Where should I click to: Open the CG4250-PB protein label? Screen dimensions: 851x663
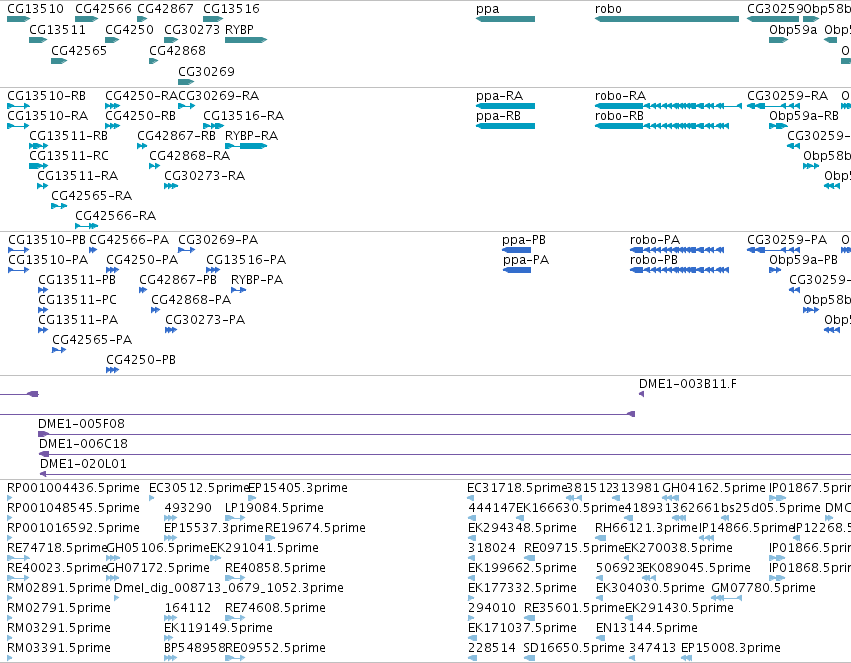141,360
